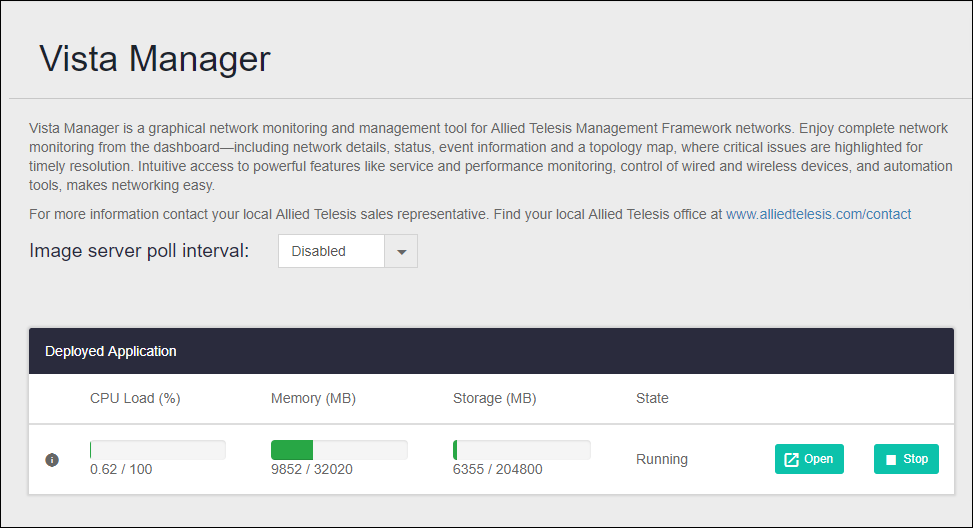This screenshot has height=528, width=973.
Task: Select the 'Memory (MB)' column header
Action: coord(313,398)
